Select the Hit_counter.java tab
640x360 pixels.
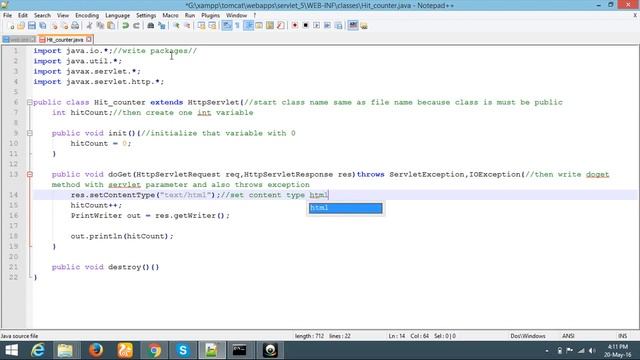64,40
